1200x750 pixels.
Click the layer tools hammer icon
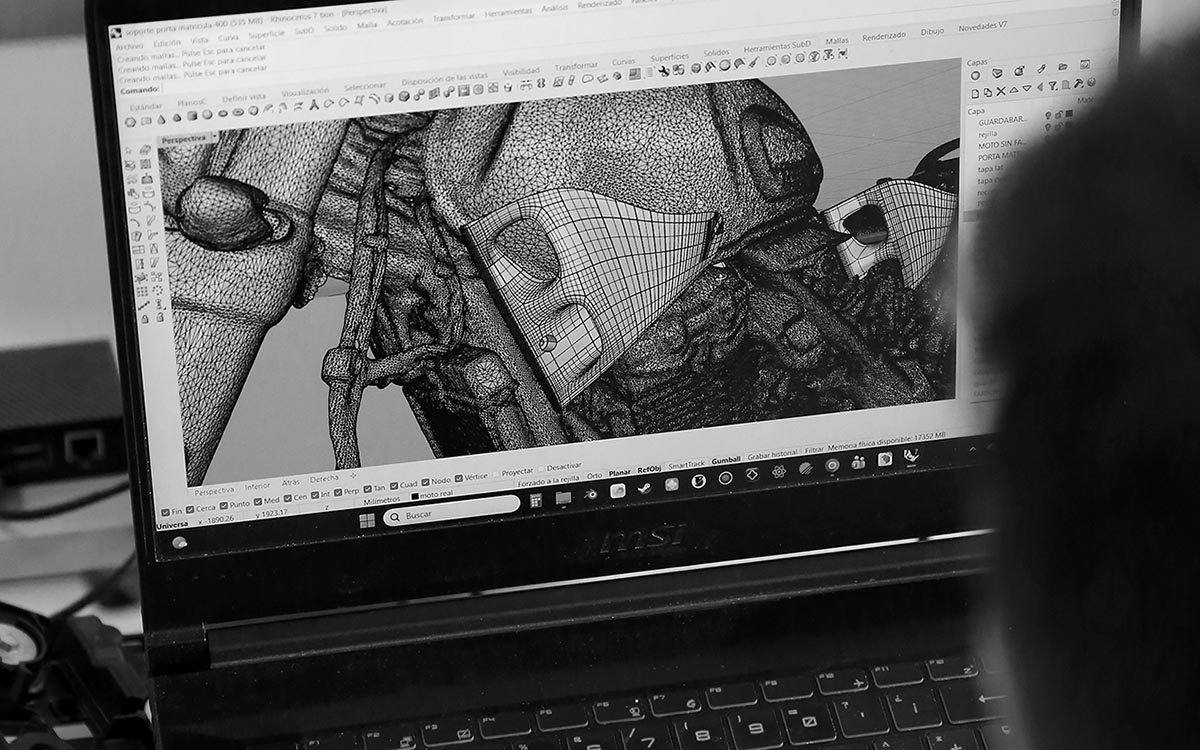pos(1078,84)
